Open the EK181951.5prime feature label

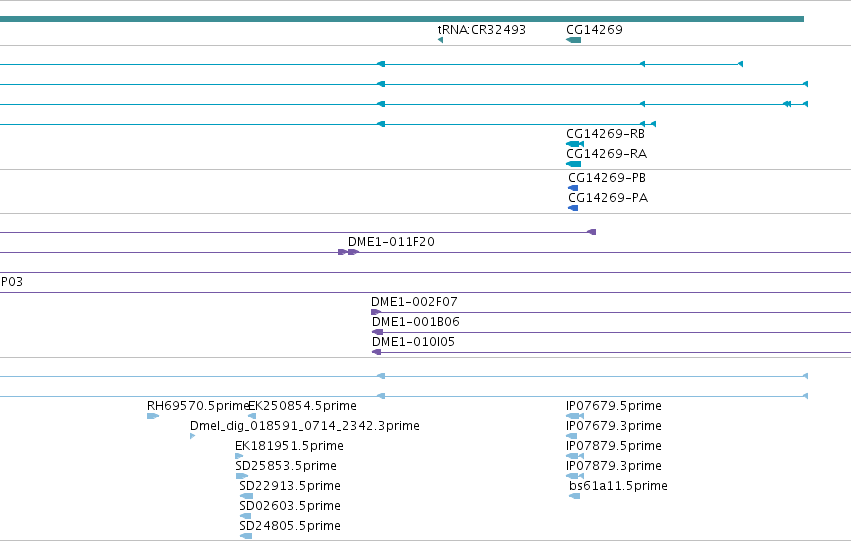(289, 446)
